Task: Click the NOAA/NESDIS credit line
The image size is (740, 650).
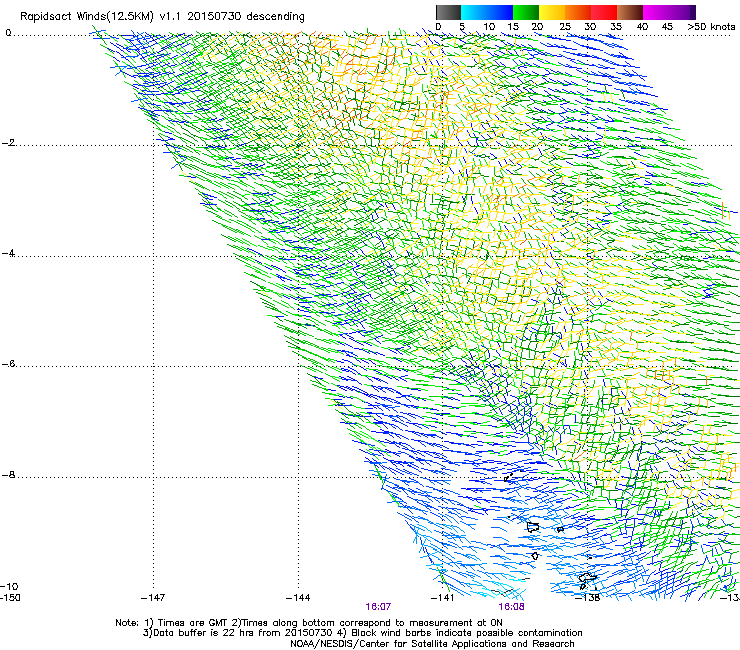Action: (432, 644)
